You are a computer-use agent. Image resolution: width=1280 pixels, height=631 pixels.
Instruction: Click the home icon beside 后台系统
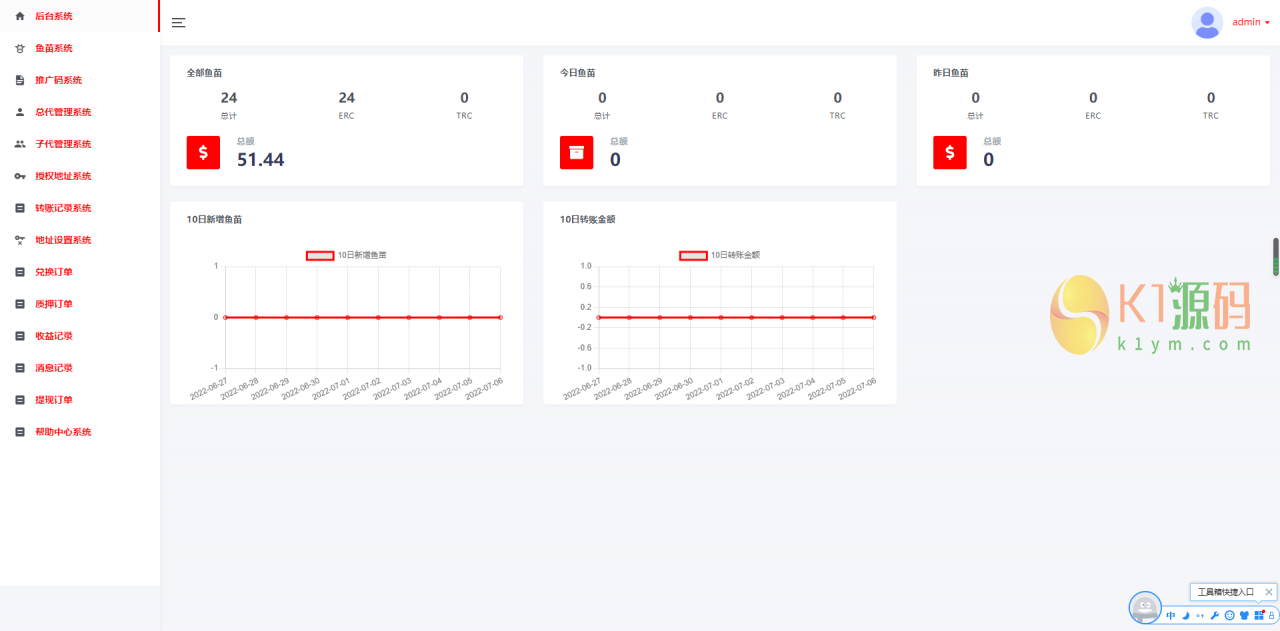point(20,16)
